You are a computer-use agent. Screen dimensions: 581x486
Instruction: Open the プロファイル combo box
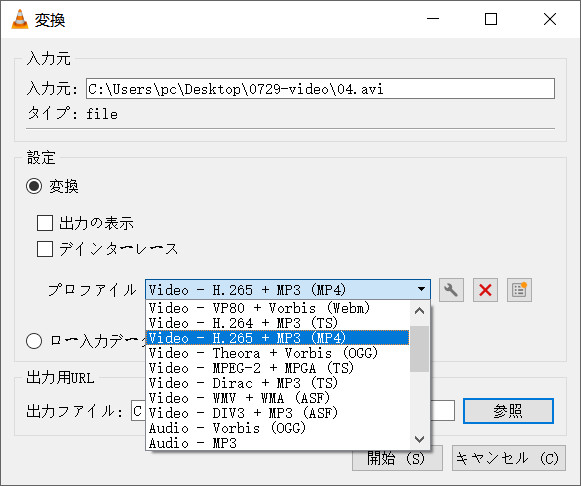click(288, 290)
